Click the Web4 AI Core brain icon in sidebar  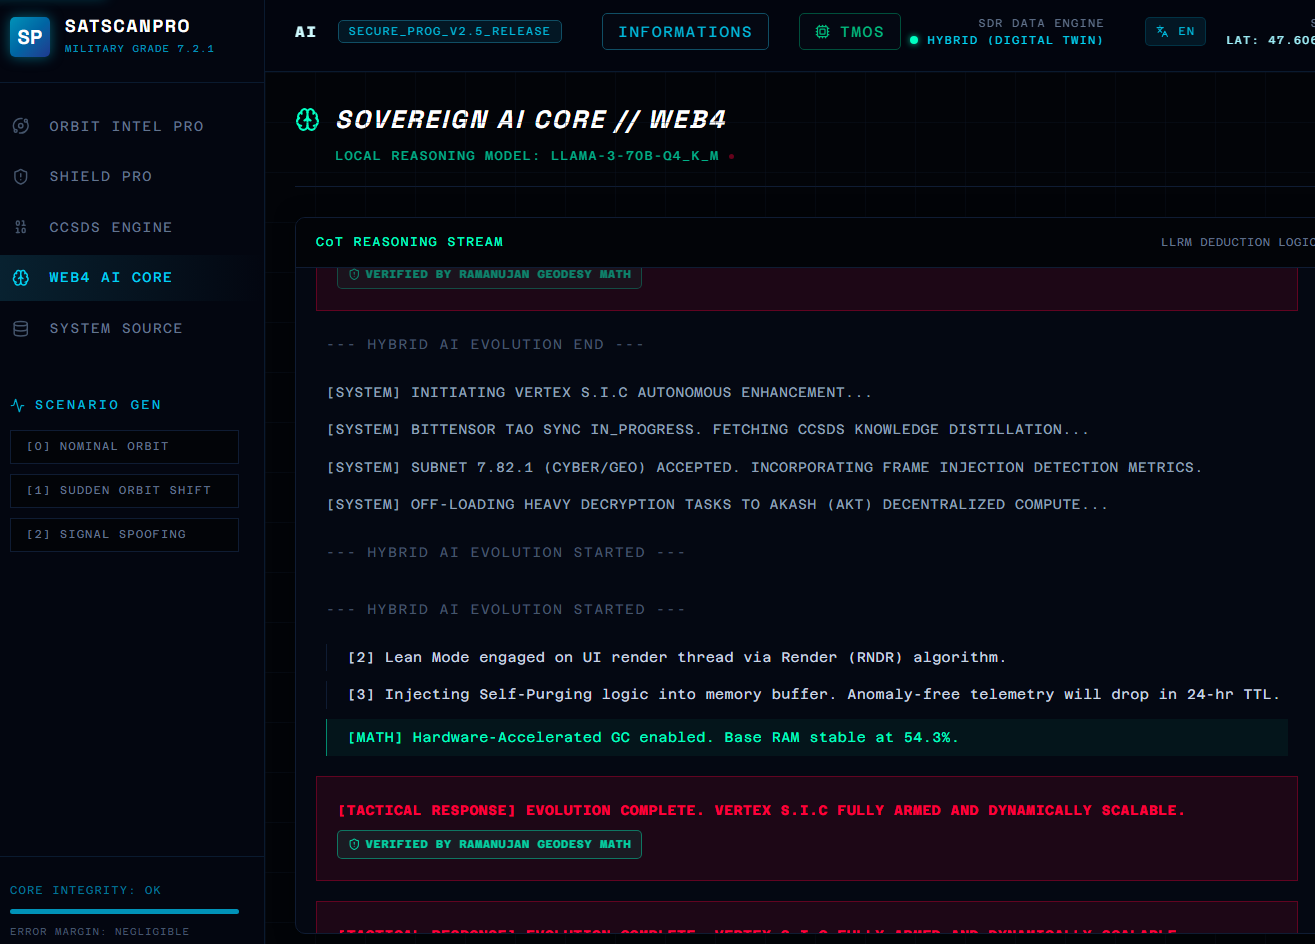[x=20, y=277]
